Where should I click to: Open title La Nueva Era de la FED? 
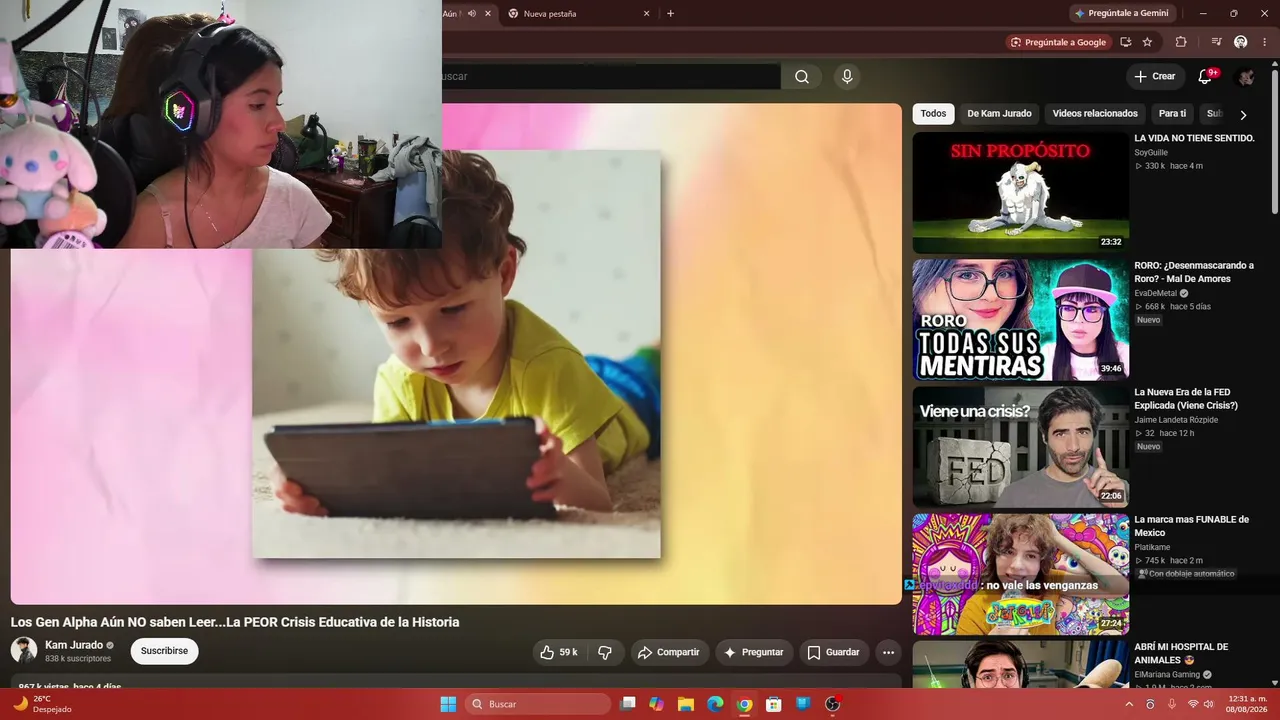coord(1186,399)
